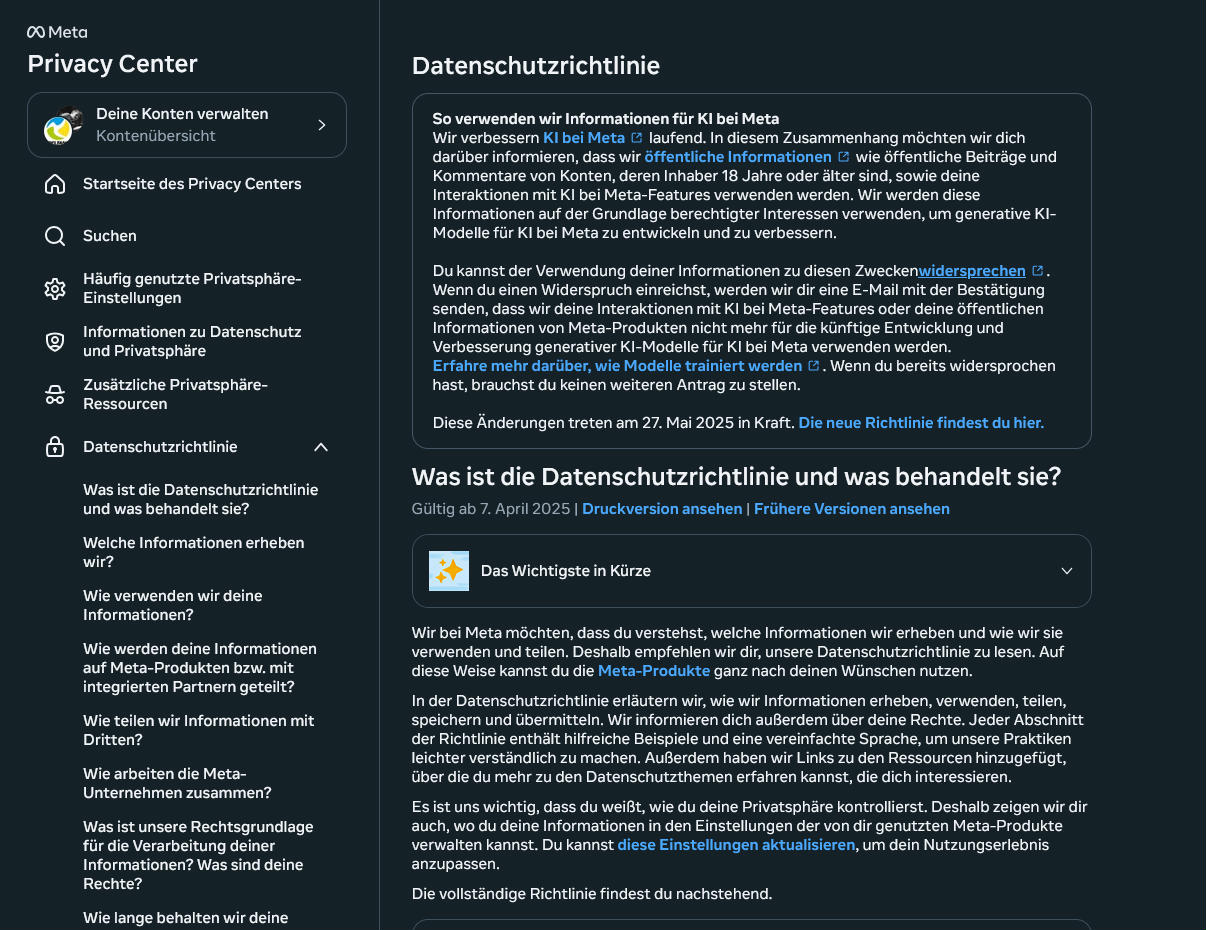
Task: Select Welche Informationen erheben wir? in sidebar
Action: [194, 552]
